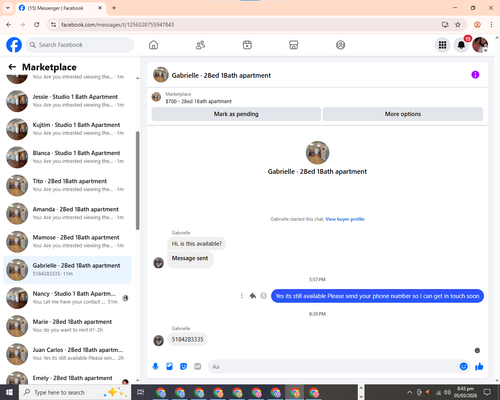Open the Marketplace store icon in top navigation

[294, 45]
